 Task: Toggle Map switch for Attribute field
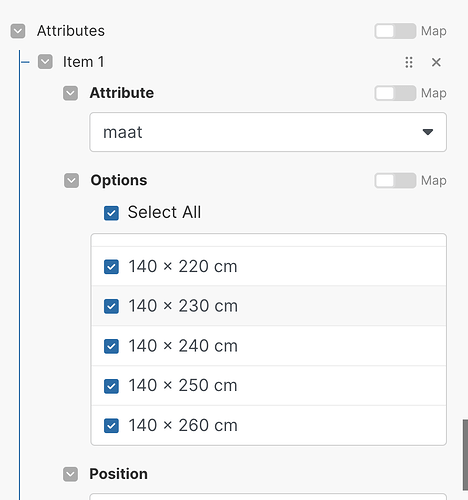click(x=395, y=93)
